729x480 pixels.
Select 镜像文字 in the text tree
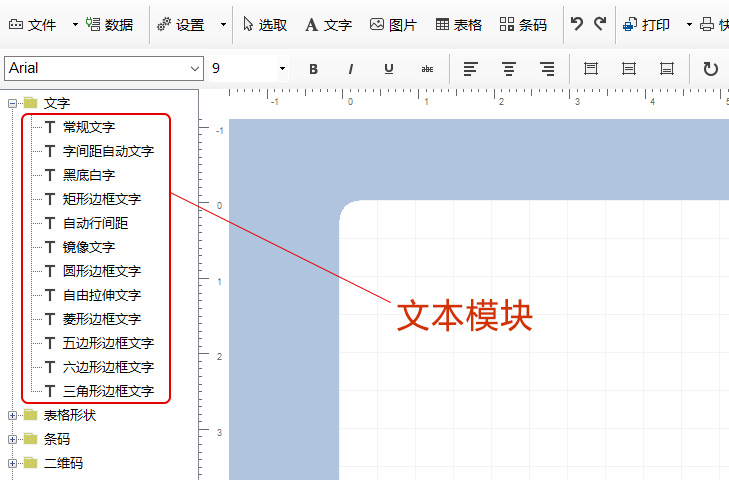point(88,247)
